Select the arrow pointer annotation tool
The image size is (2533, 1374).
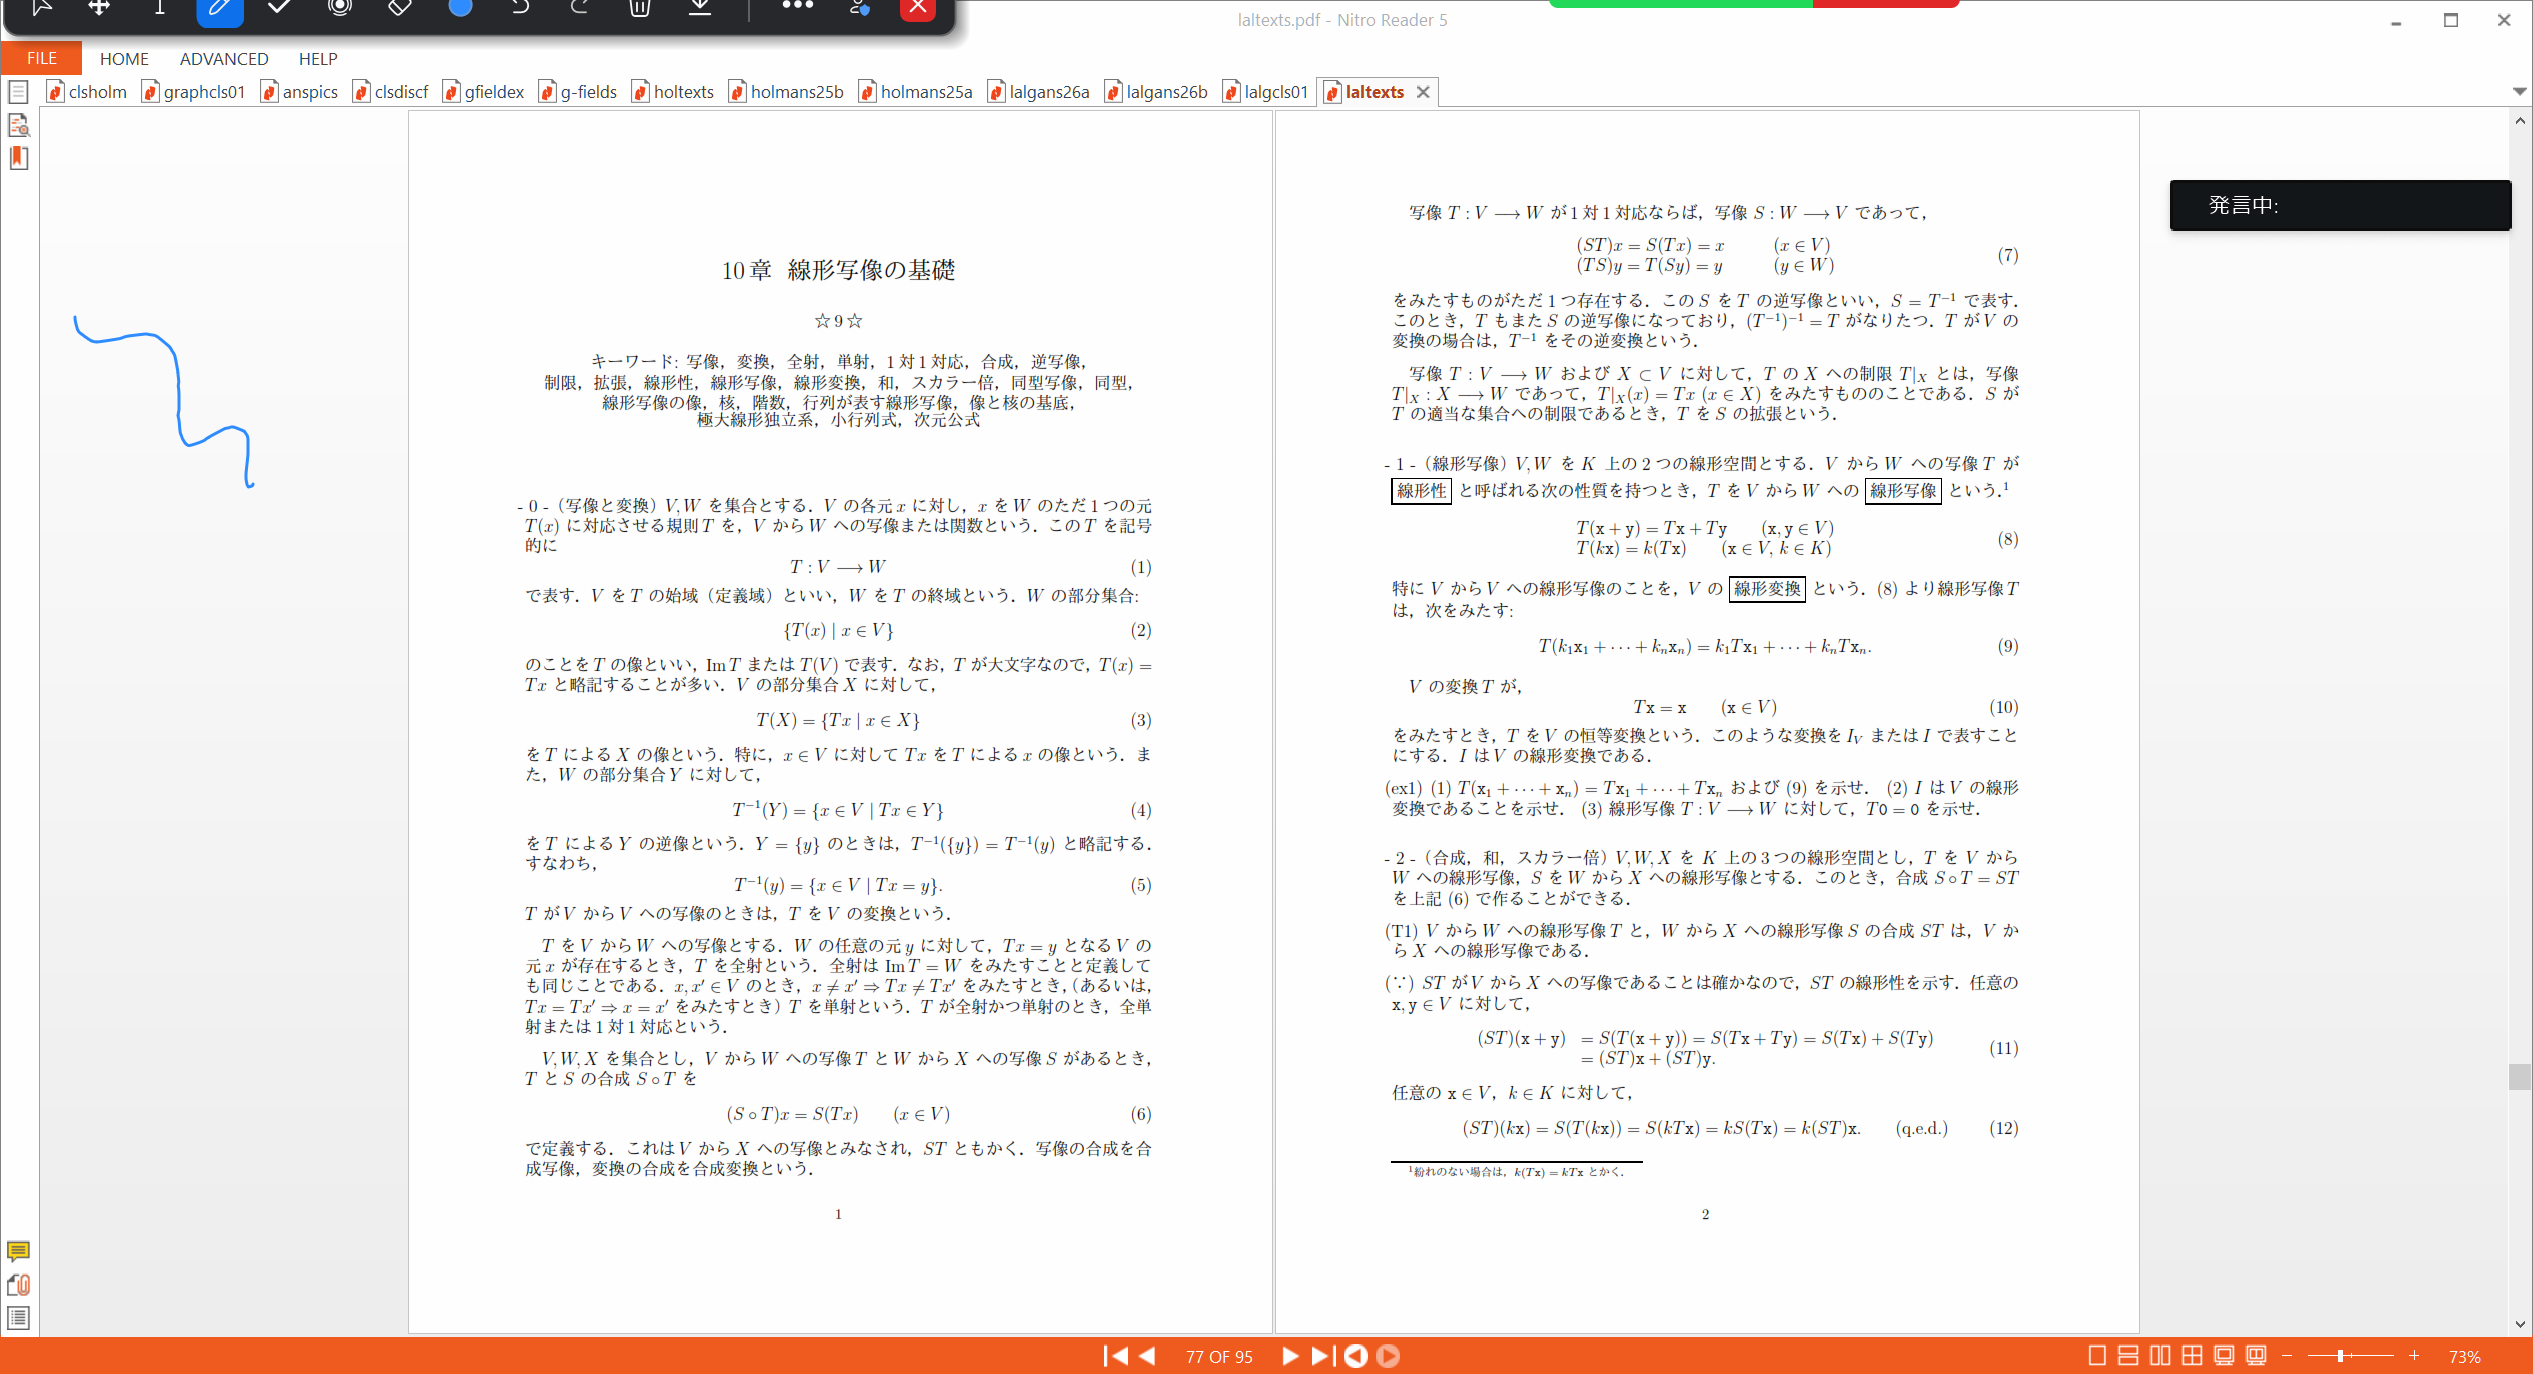(40, 8)
